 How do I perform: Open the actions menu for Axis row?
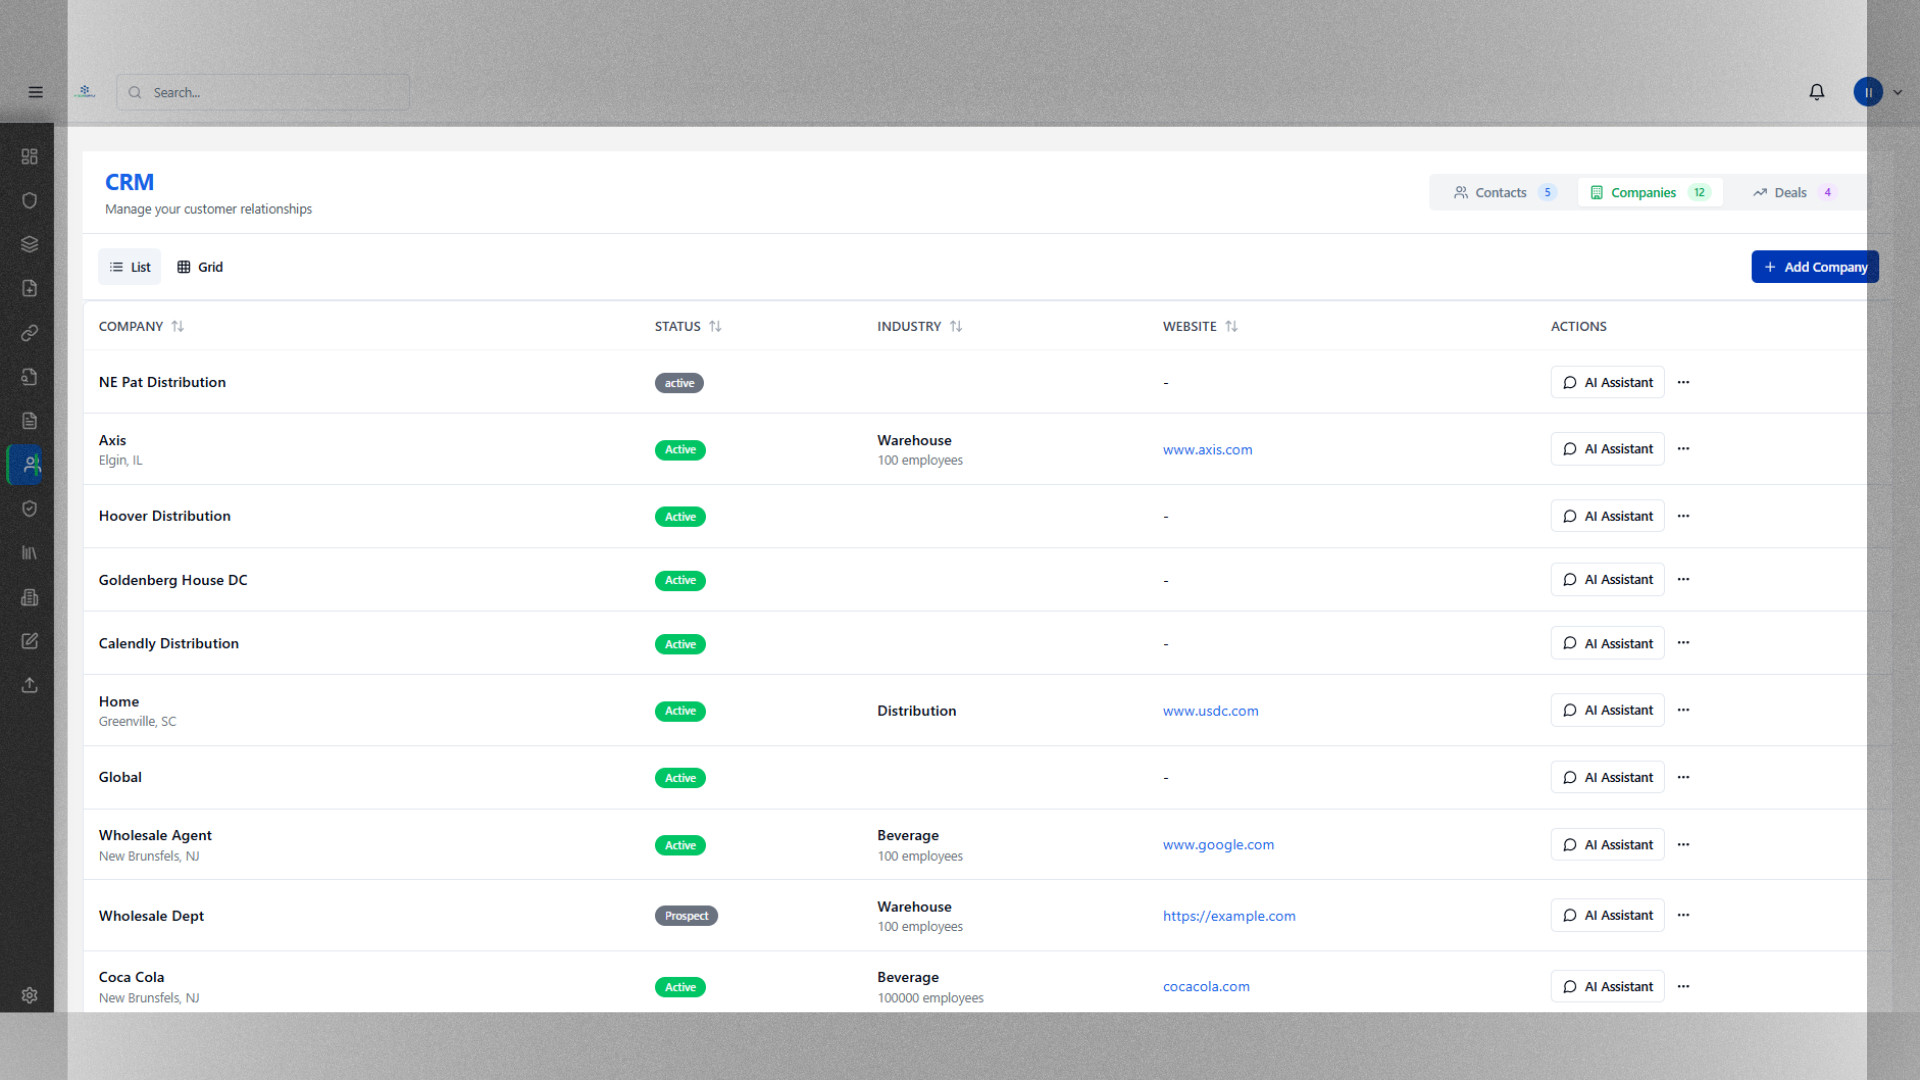[1683, 449]
